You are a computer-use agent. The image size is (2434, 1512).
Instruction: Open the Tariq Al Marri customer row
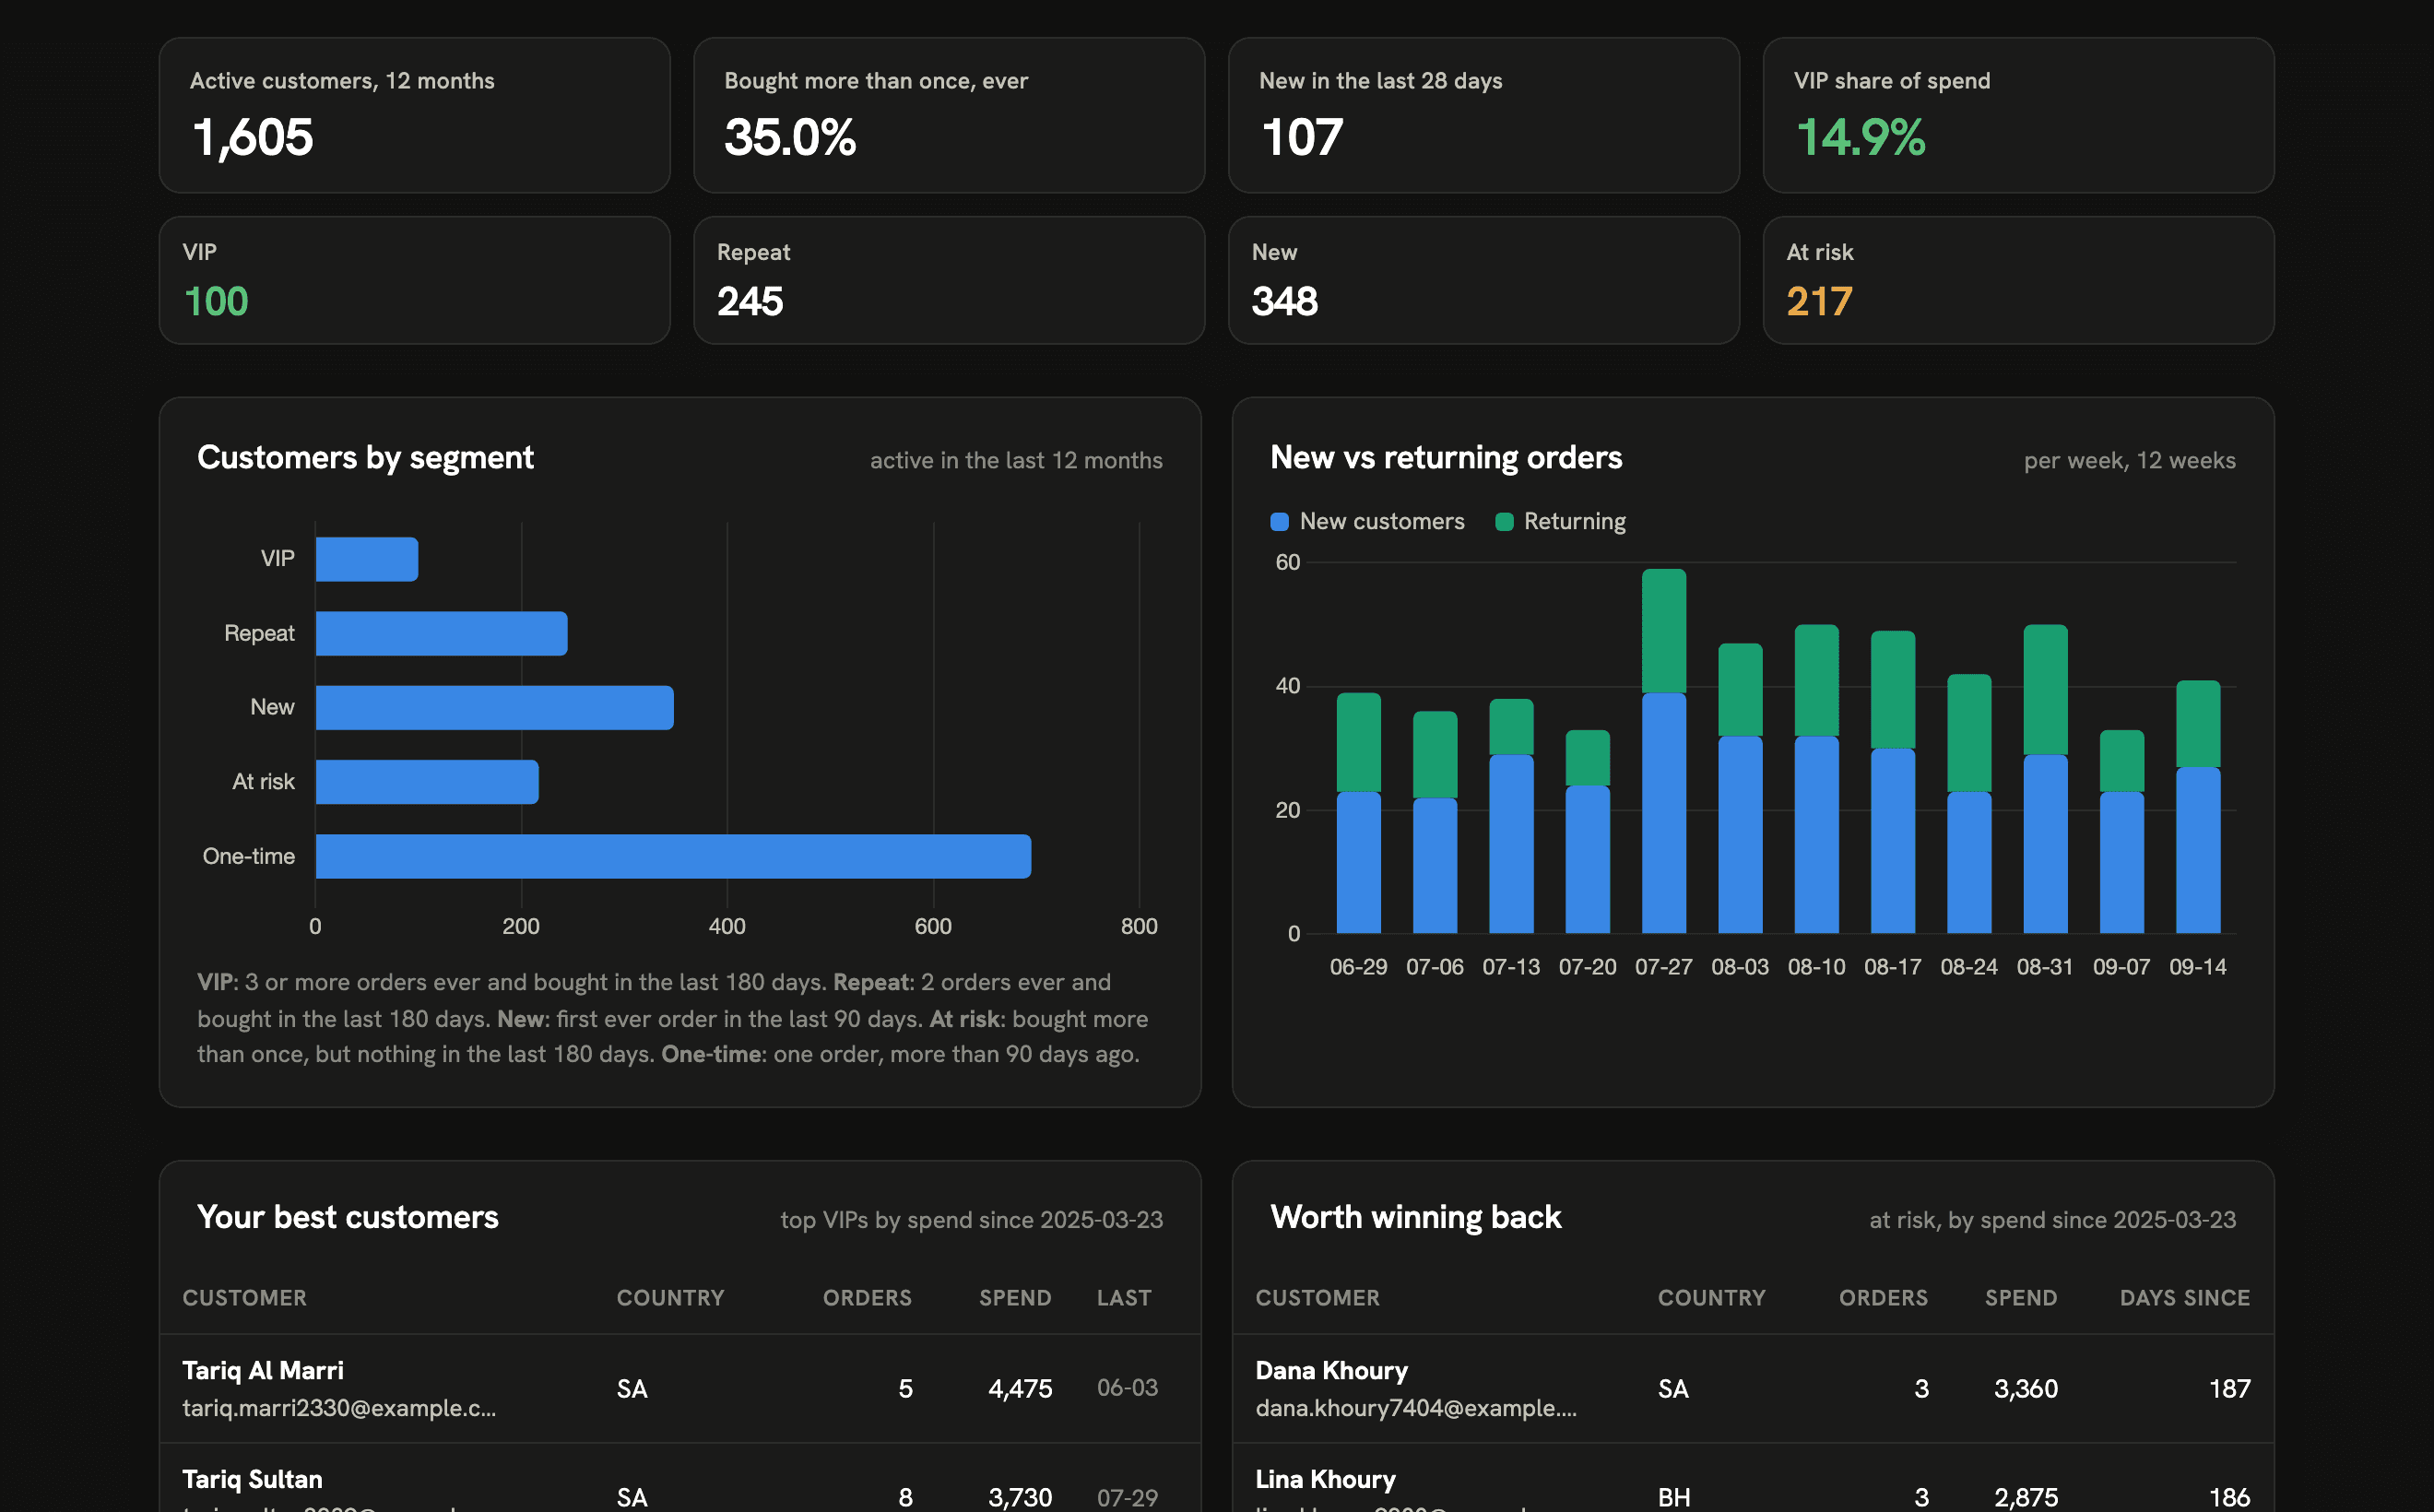click(x=680, y=1388)
